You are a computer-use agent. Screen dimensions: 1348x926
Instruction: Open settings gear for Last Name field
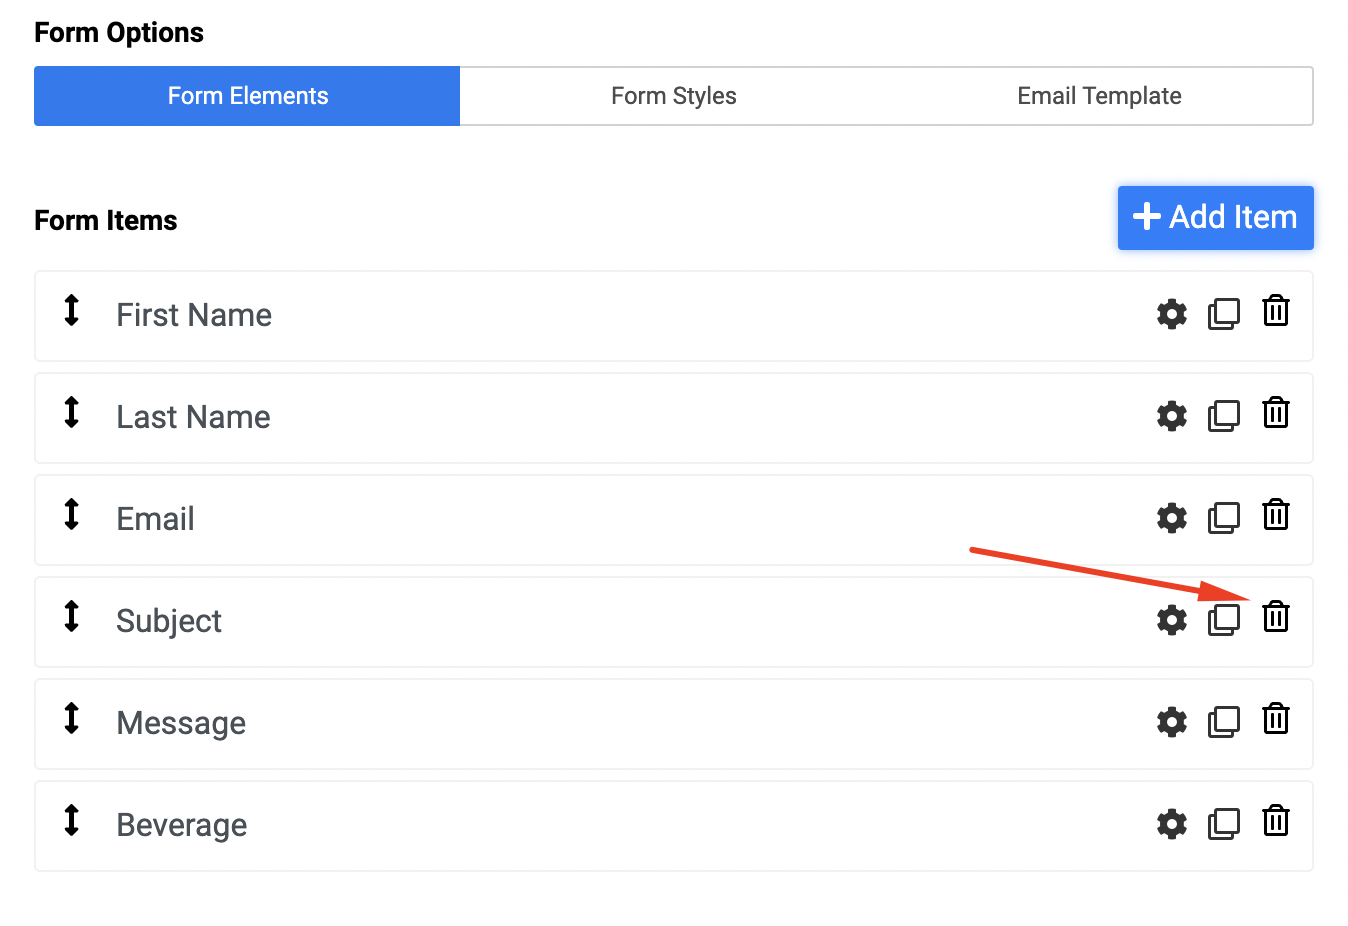click(1171, 416)
